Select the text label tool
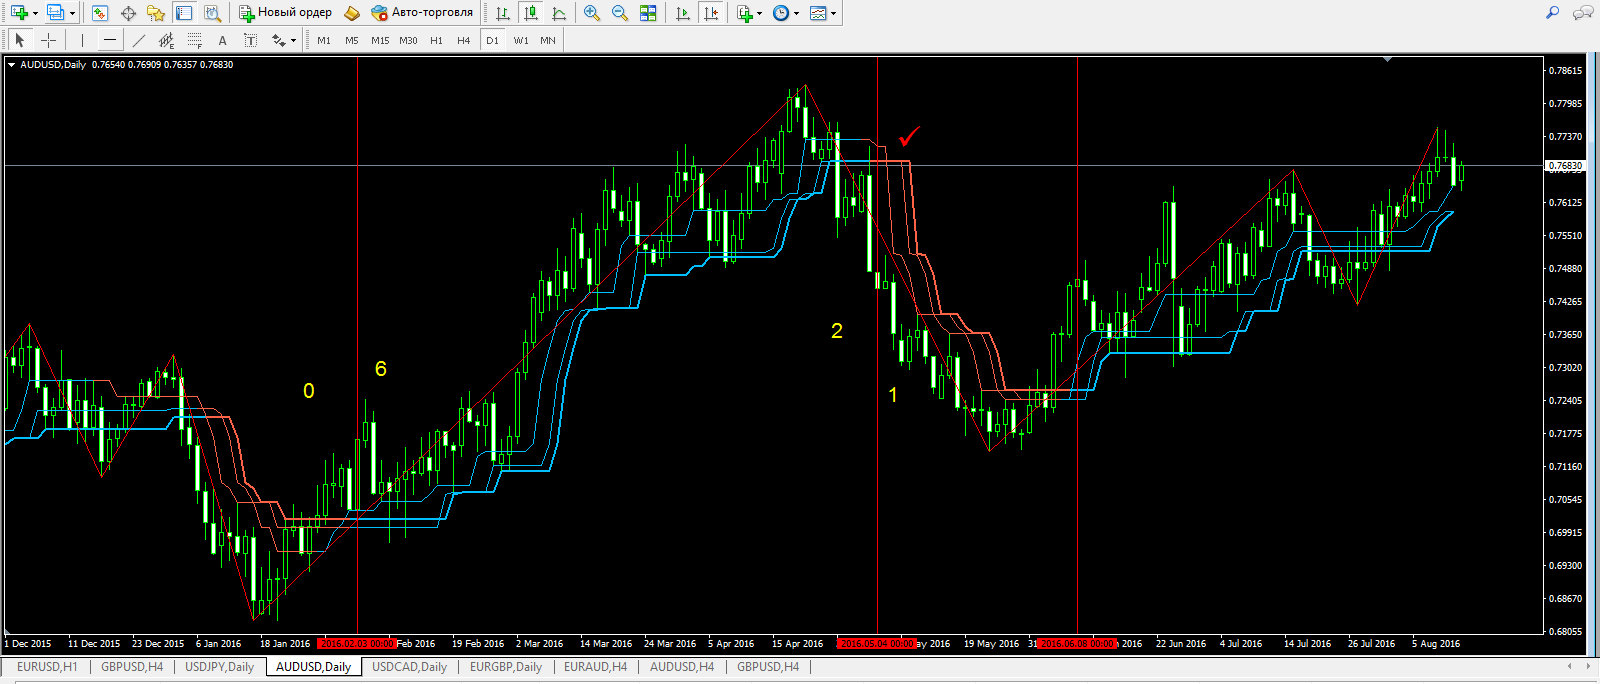 click(250, 40)
